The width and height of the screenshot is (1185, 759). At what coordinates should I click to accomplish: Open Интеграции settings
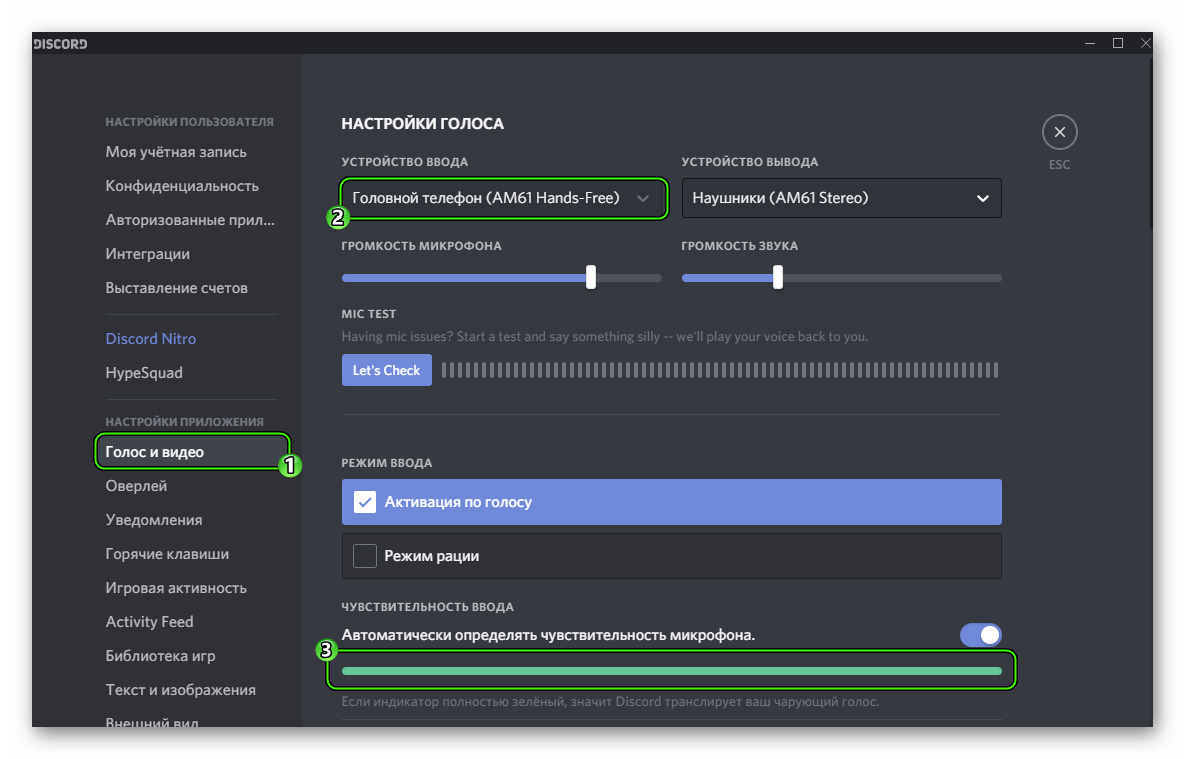point(147,254)
